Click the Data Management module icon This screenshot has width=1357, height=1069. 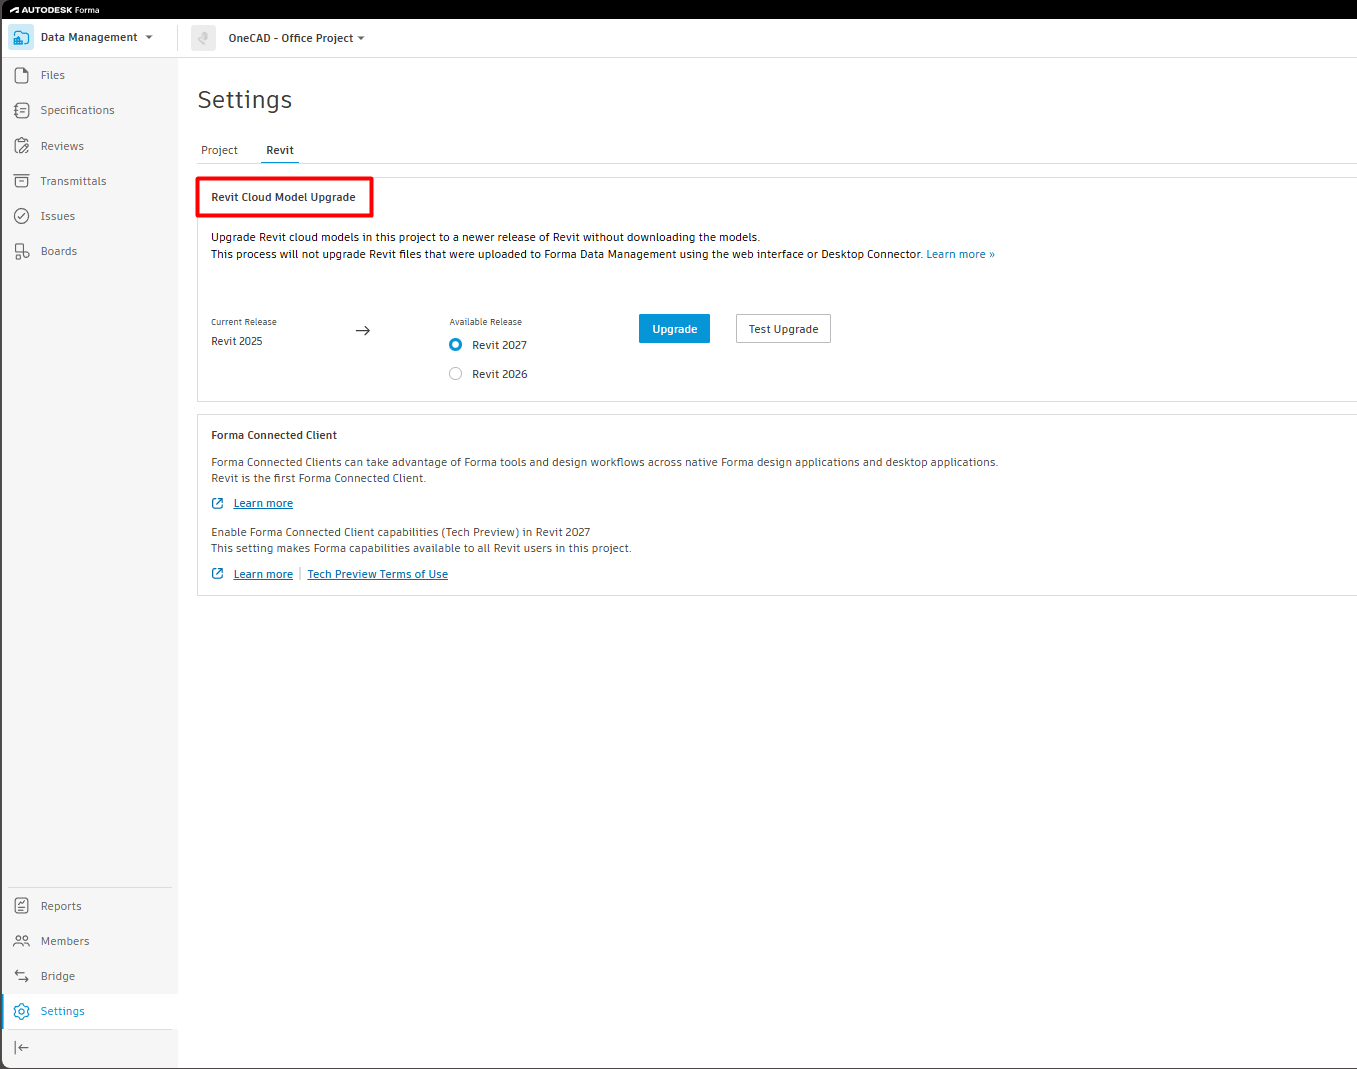click(21, 38)
